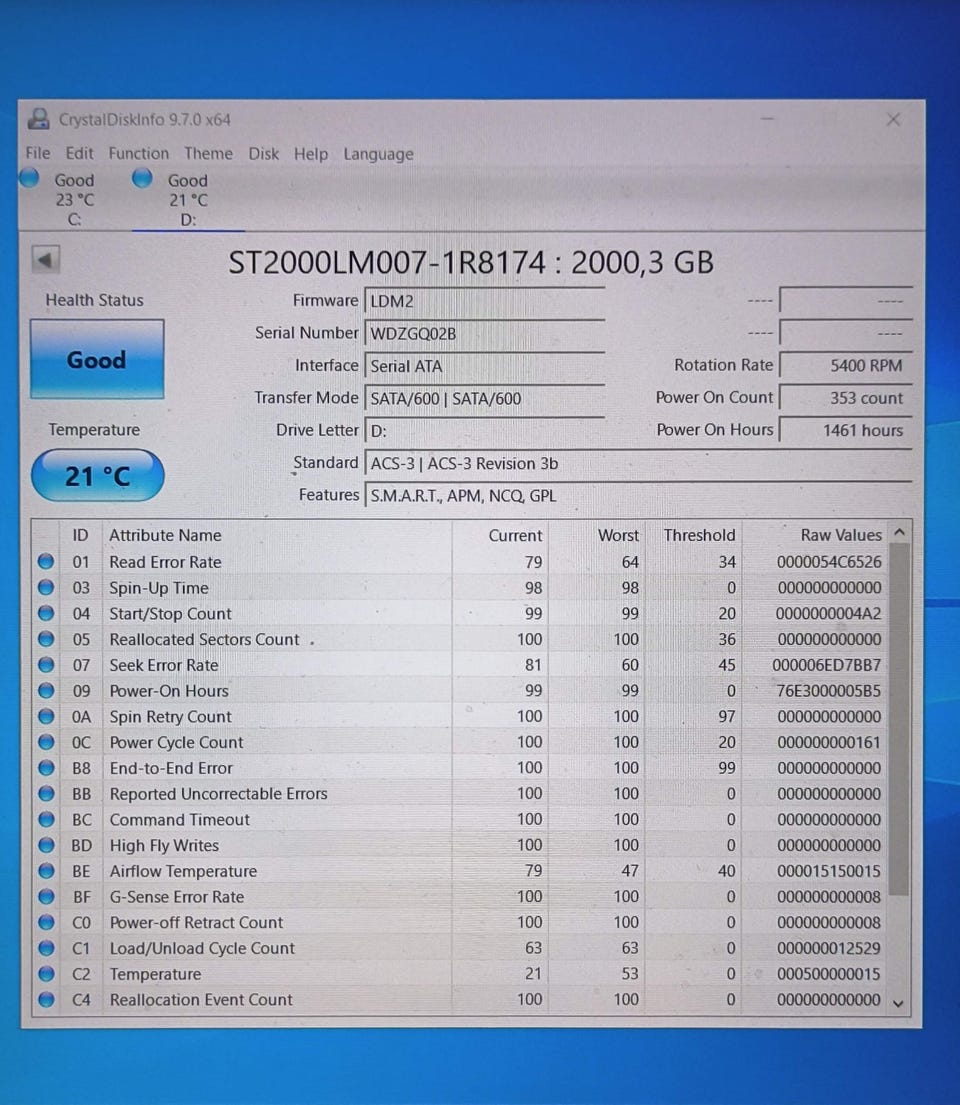
Task: Click the blue status dot for Spin-Up Time
Action: pyautogui.click(x=46, y=587)
